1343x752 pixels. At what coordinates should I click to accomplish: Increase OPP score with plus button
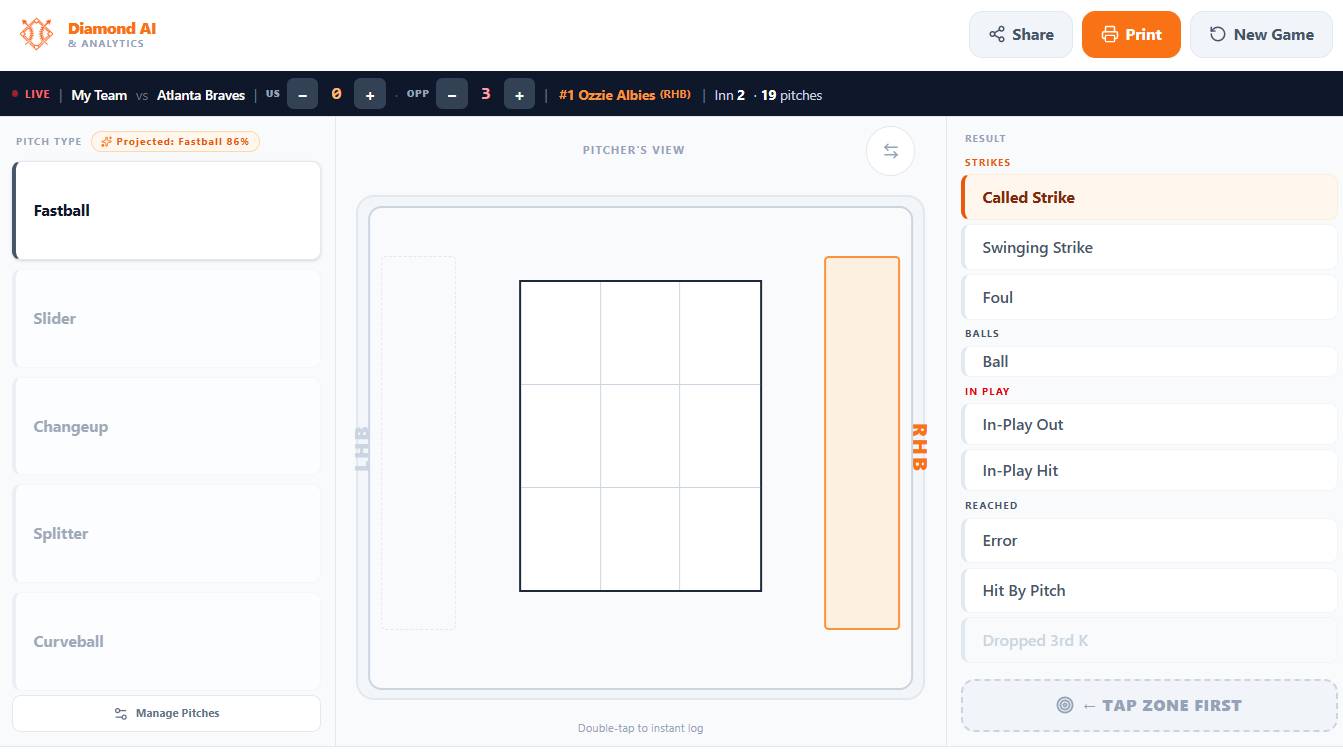pyautogui.click(x=519, y=95)
